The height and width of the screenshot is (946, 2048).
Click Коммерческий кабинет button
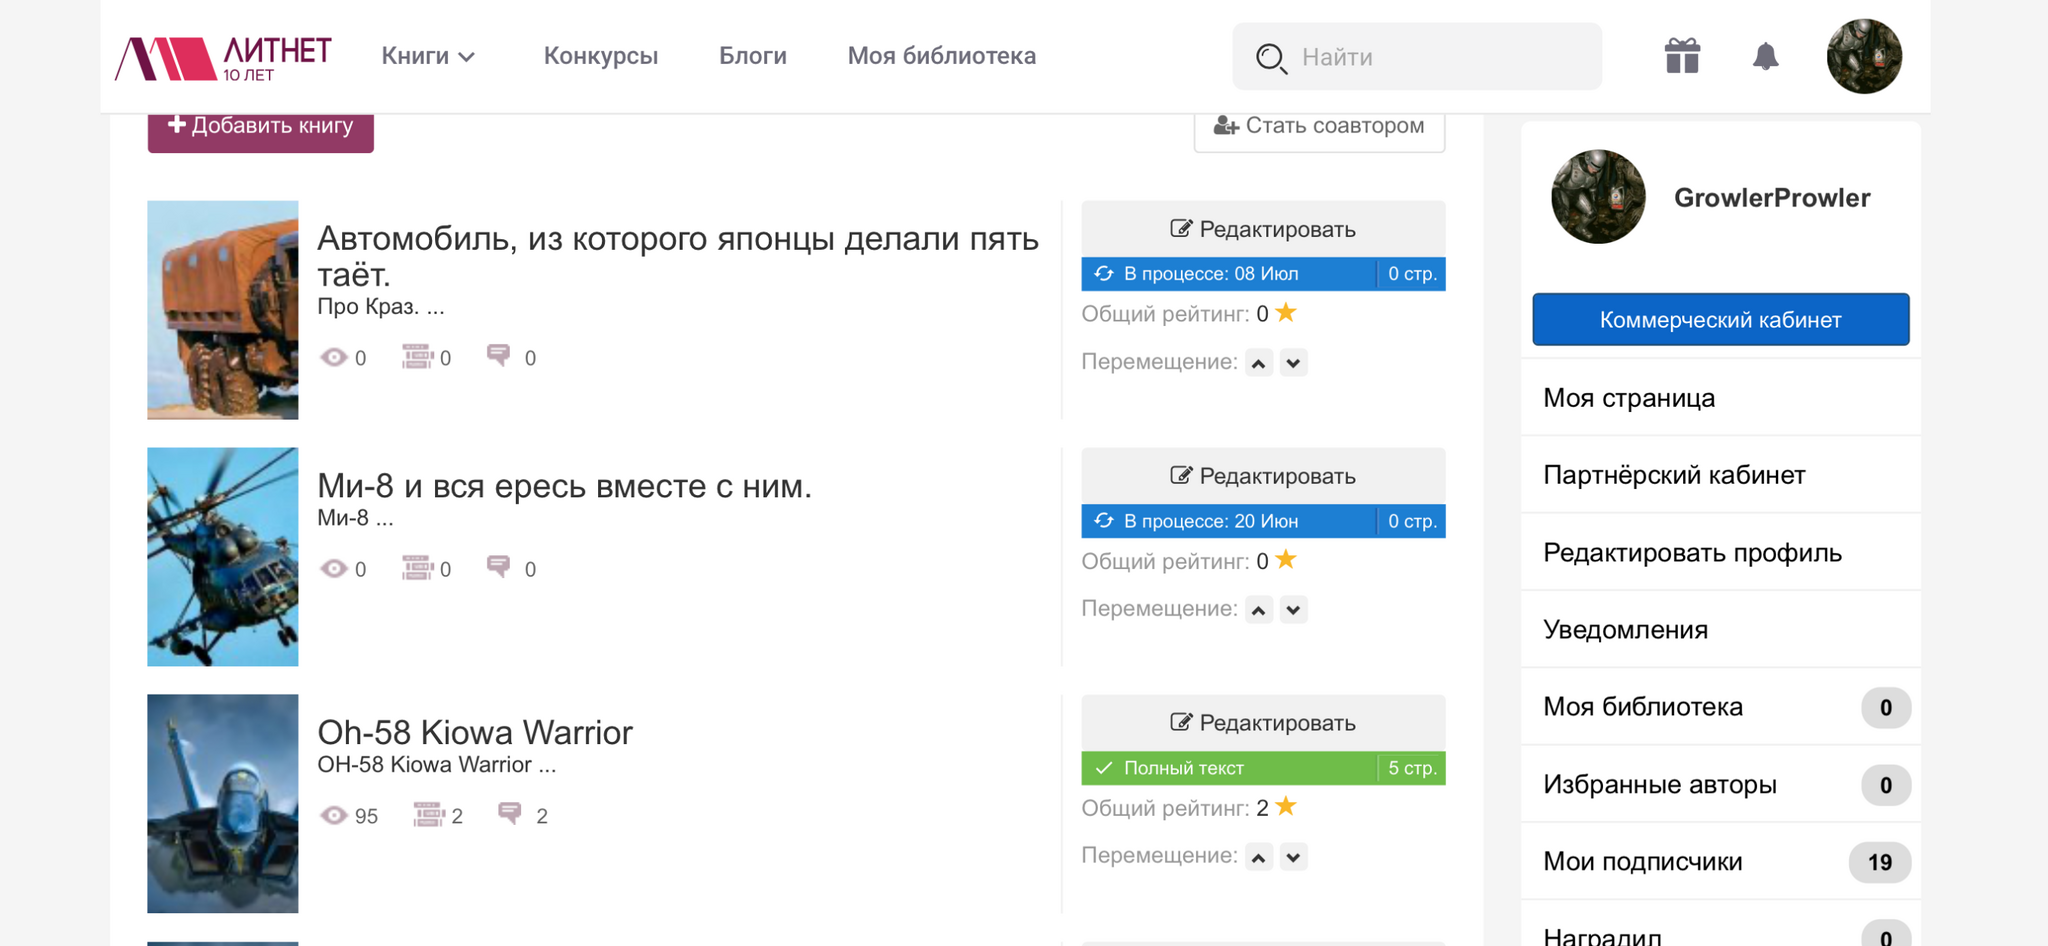(1721, 320)
